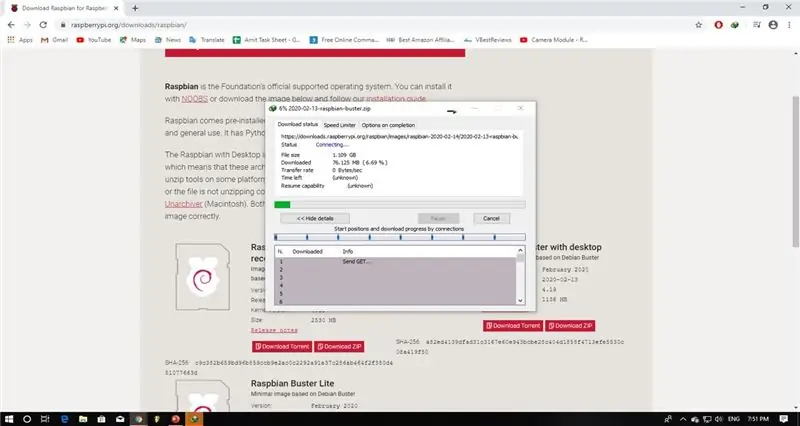Bookmark this page with the star icon

pyautogui.click(x=698, y=24)
